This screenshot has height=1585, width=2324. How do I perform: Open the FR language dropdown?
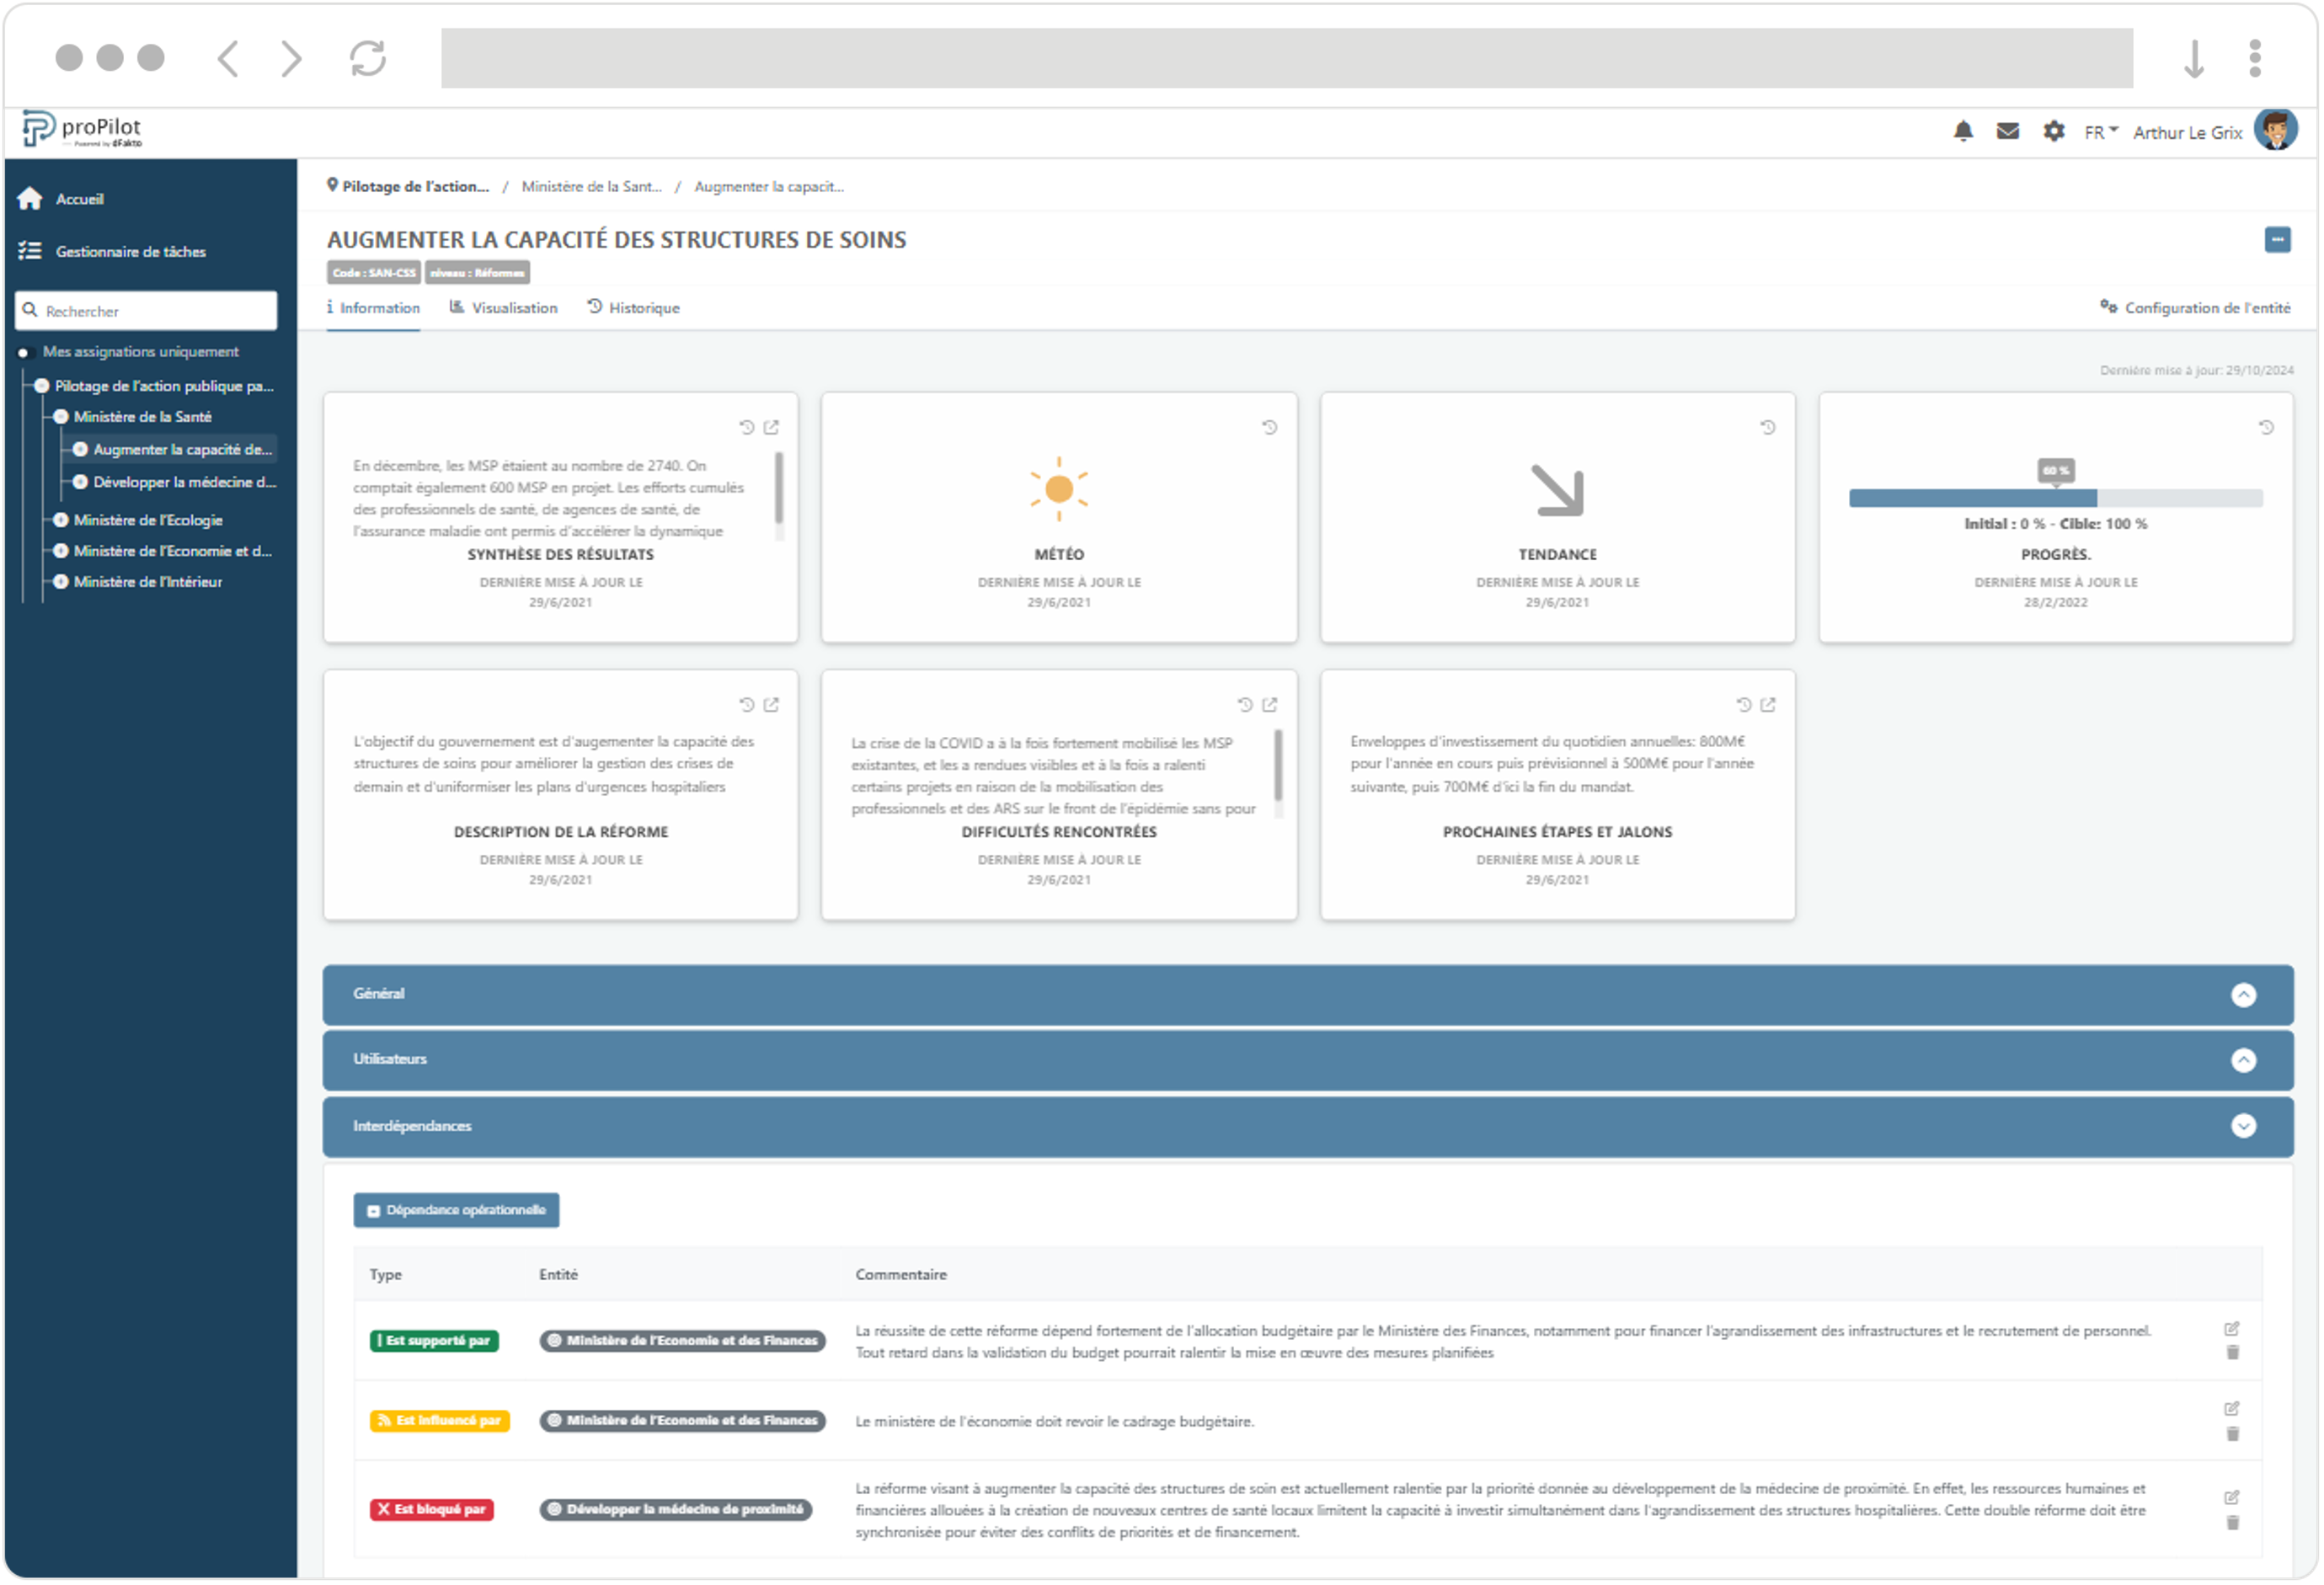point(2100,132)
